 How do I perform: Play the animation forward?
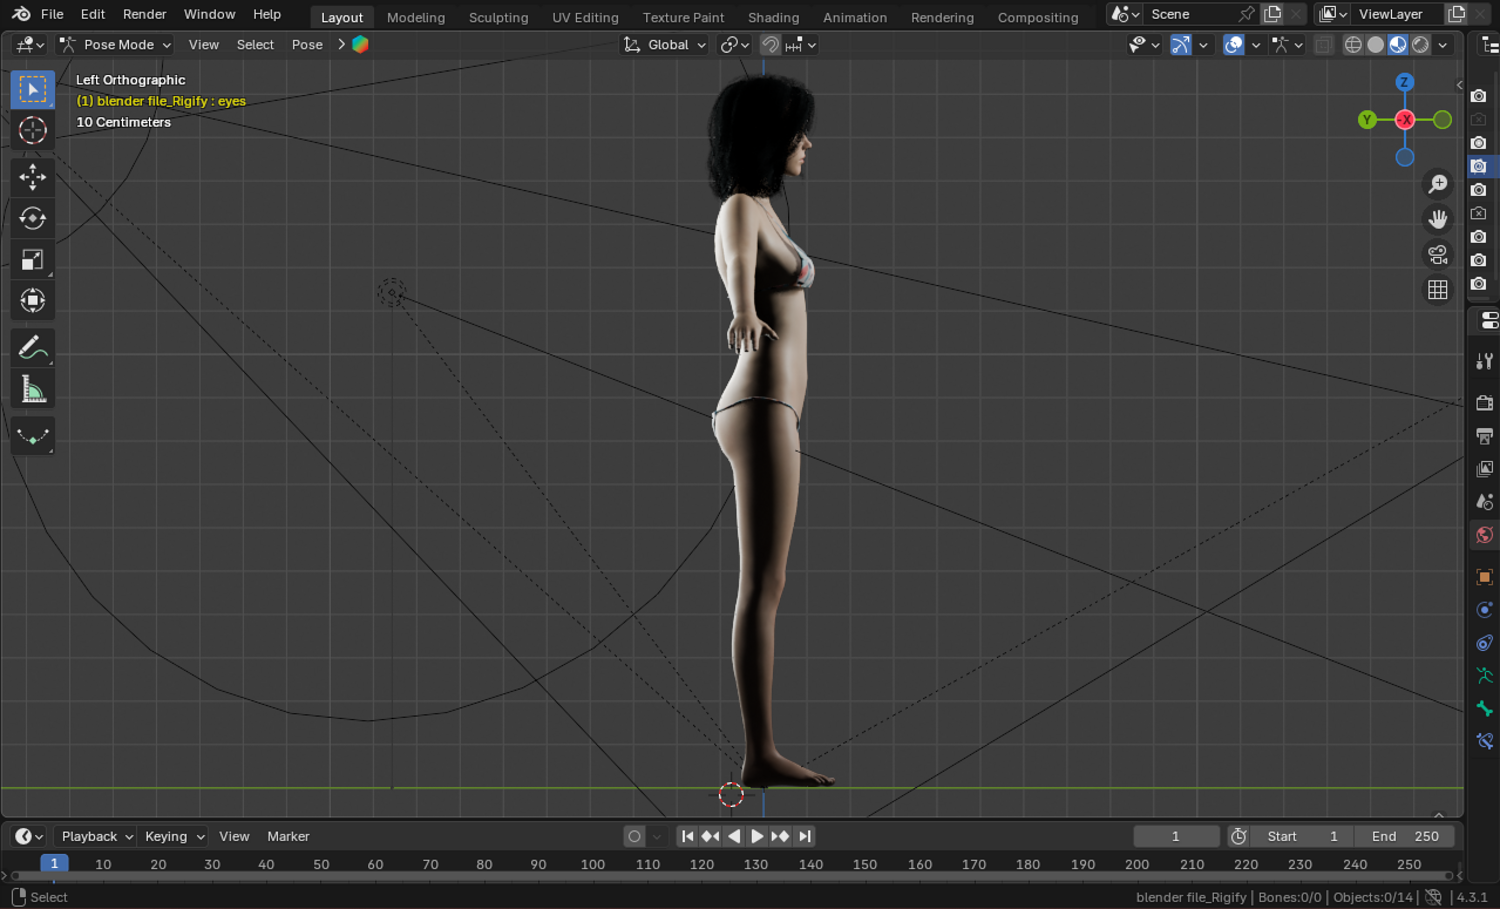pyautogui.click(x=757, y=837)
